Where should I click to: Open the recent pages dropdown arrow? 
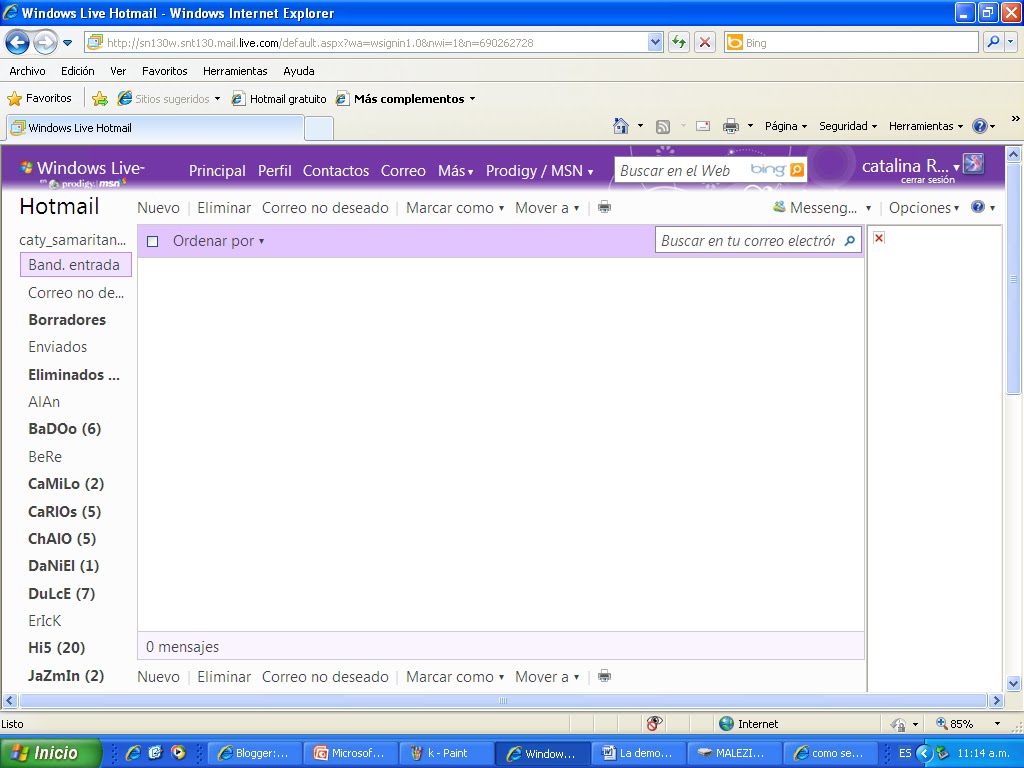[67, 44]
